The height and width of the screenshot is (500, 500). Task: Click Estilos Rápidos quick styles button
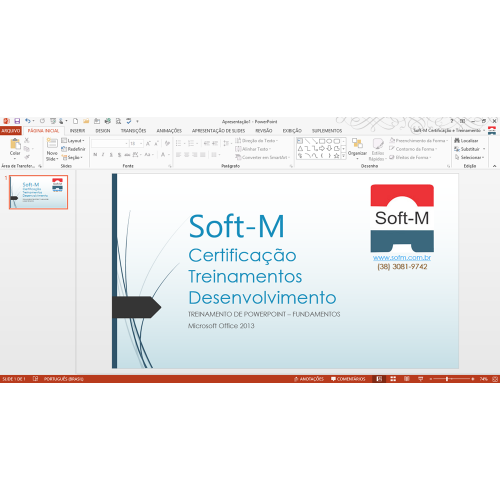pos(378,149)
